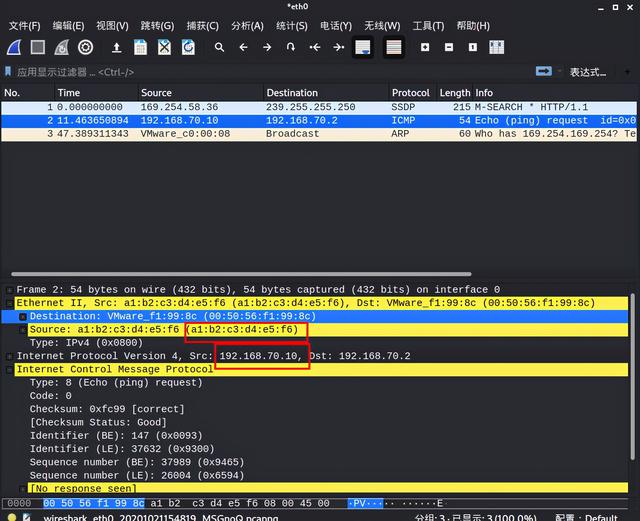Jump to the first packet

click(x=314, y=47)
